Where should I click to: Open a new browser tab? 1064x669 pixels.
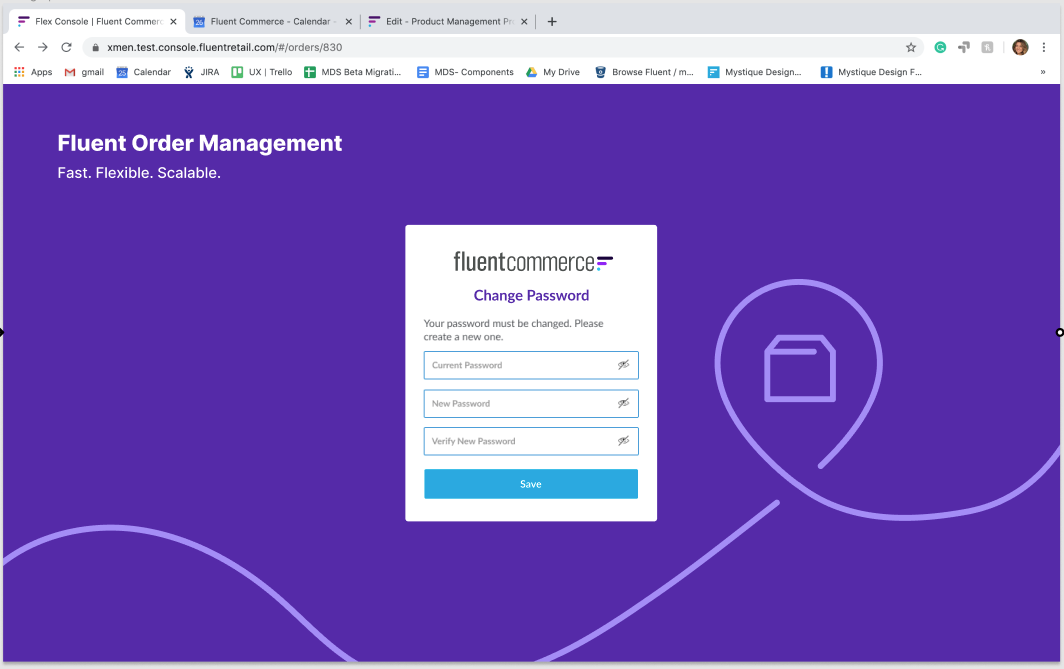point(552,21)
